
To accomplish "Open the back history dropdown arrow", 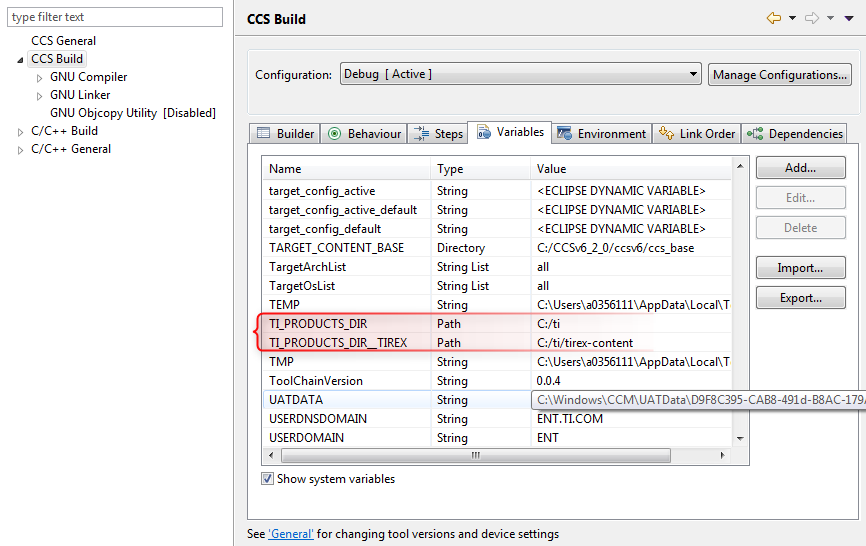I will (x=792, y=18).
